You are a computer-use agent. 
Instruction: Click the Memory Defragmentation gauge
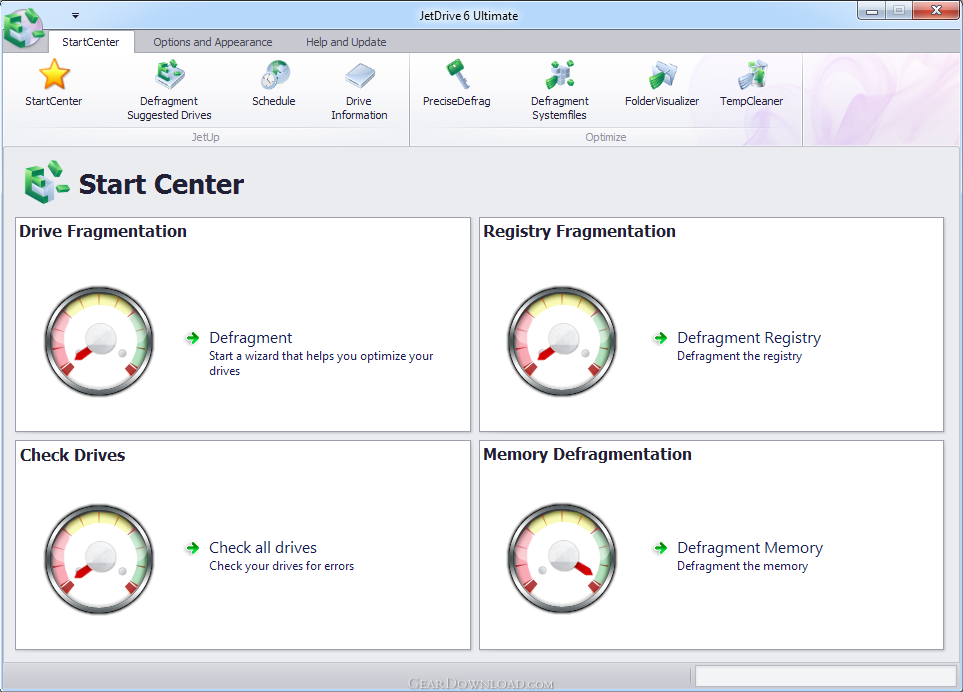click(562, 559)
